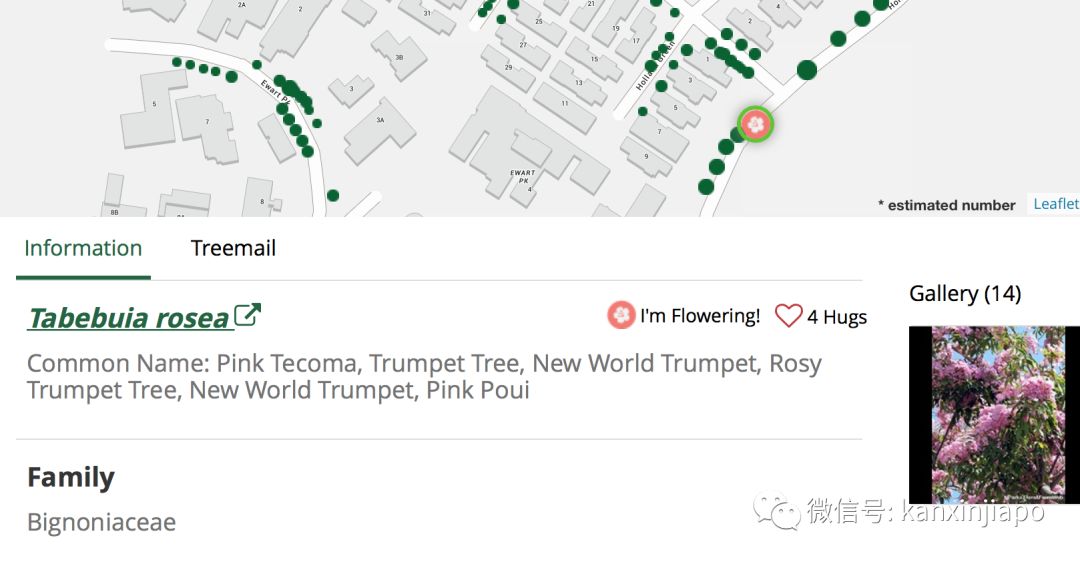
Task: Select the pink flowering tree marker on map
Action: [757, 124]
